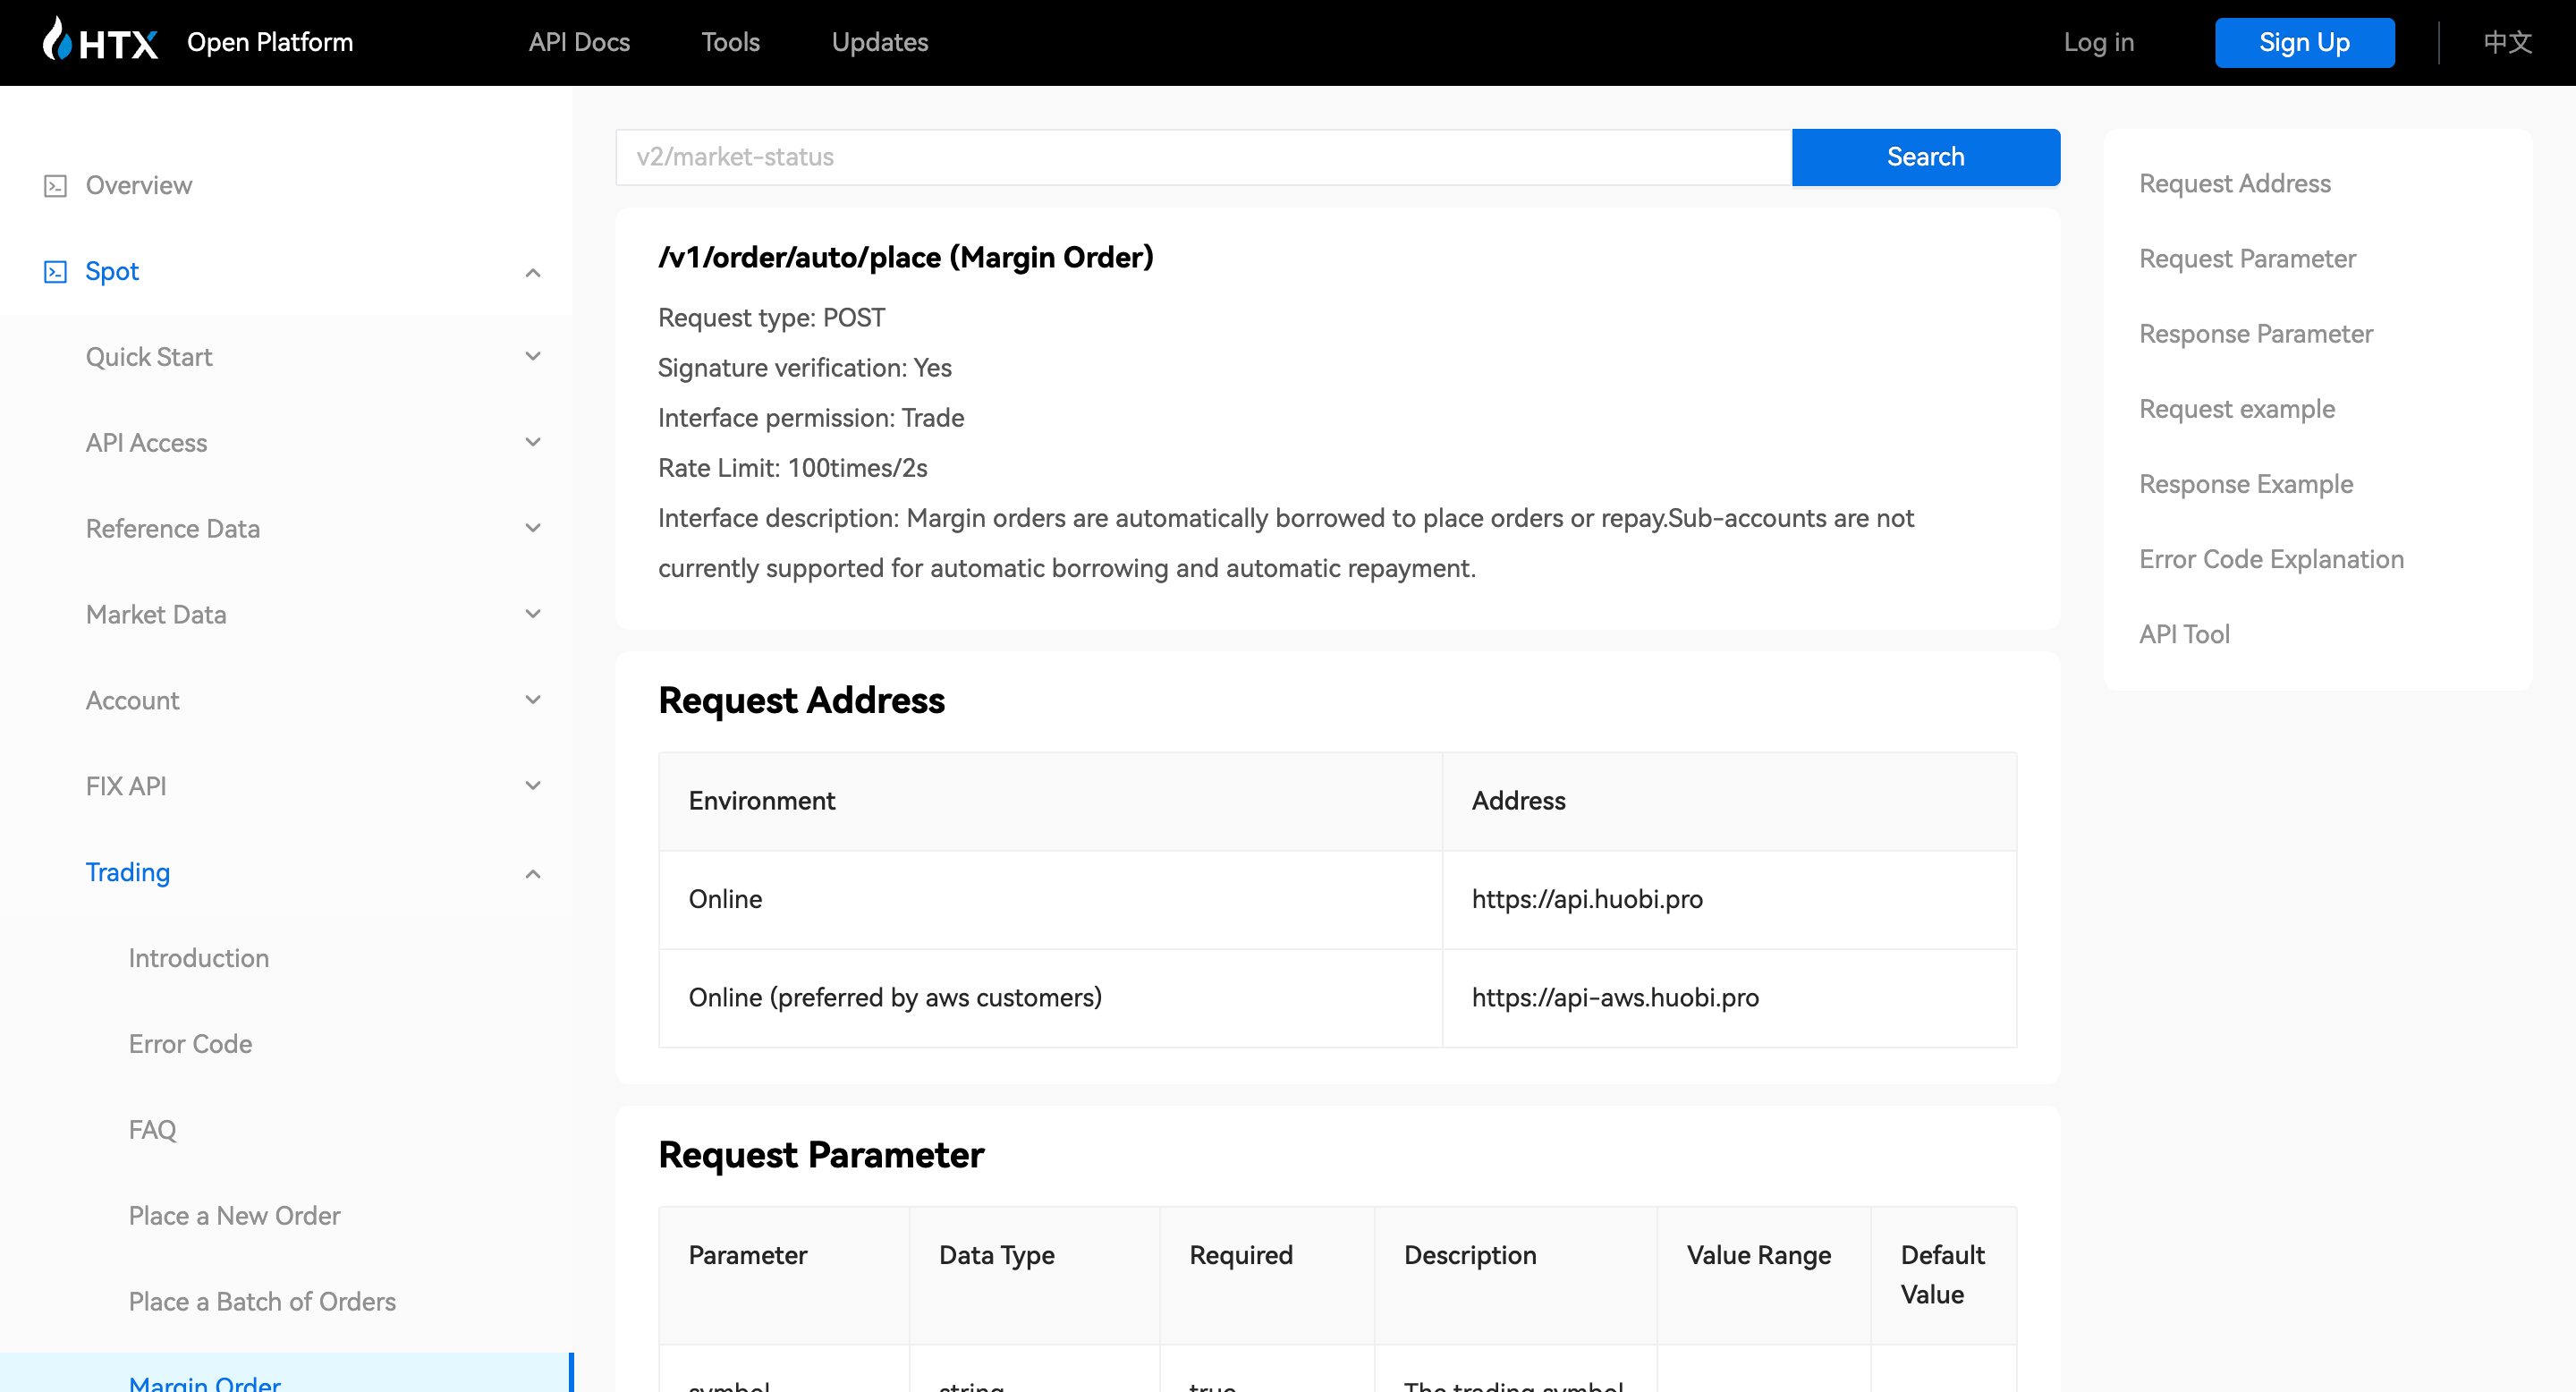Viewport: 2576px width, 1392px height.
Task: Click the Overview terminal icon
Action: [x=55, y=186]
